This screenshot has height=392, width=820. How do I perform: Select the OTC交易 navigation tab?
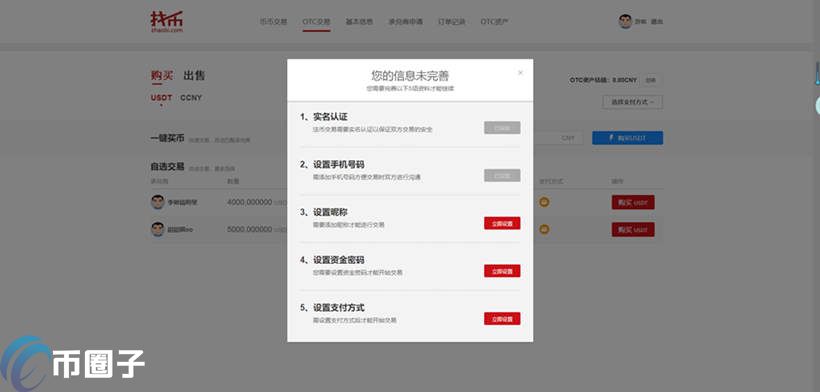coord(316,22)
